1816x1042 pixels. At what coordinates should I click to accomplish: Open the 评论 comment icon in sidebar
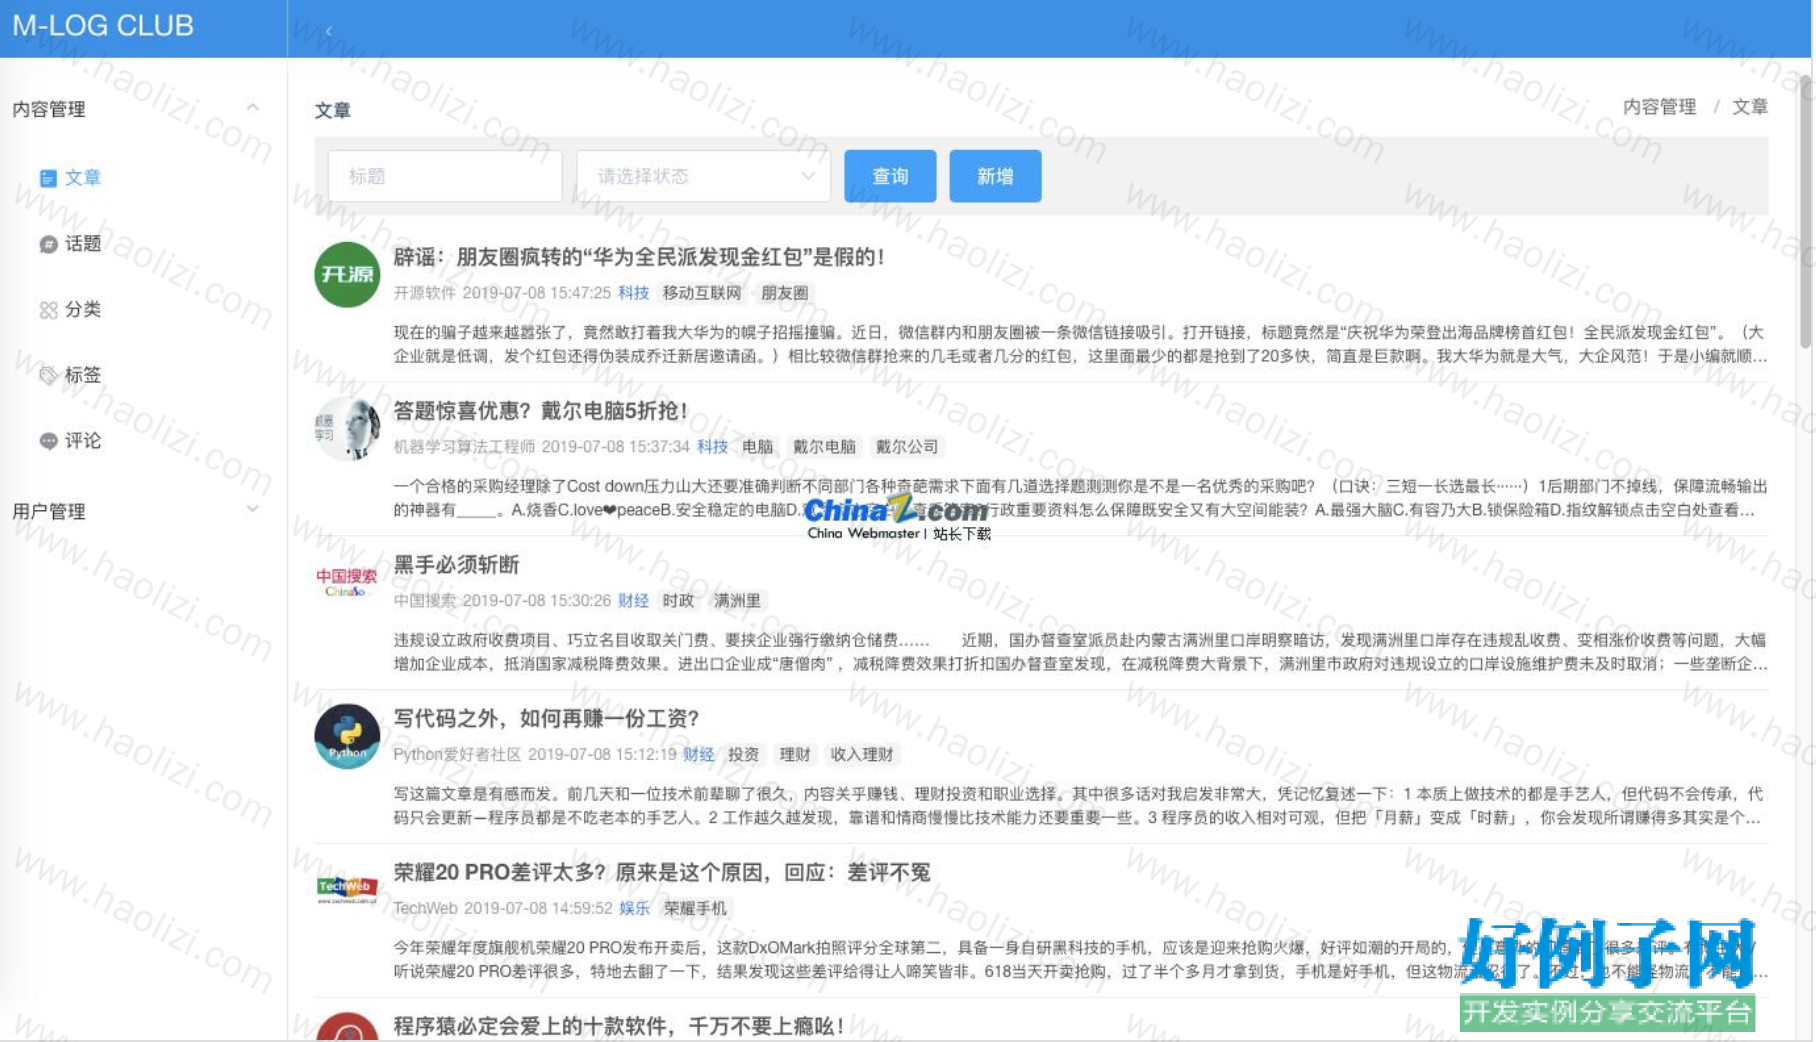pos(48,441)
